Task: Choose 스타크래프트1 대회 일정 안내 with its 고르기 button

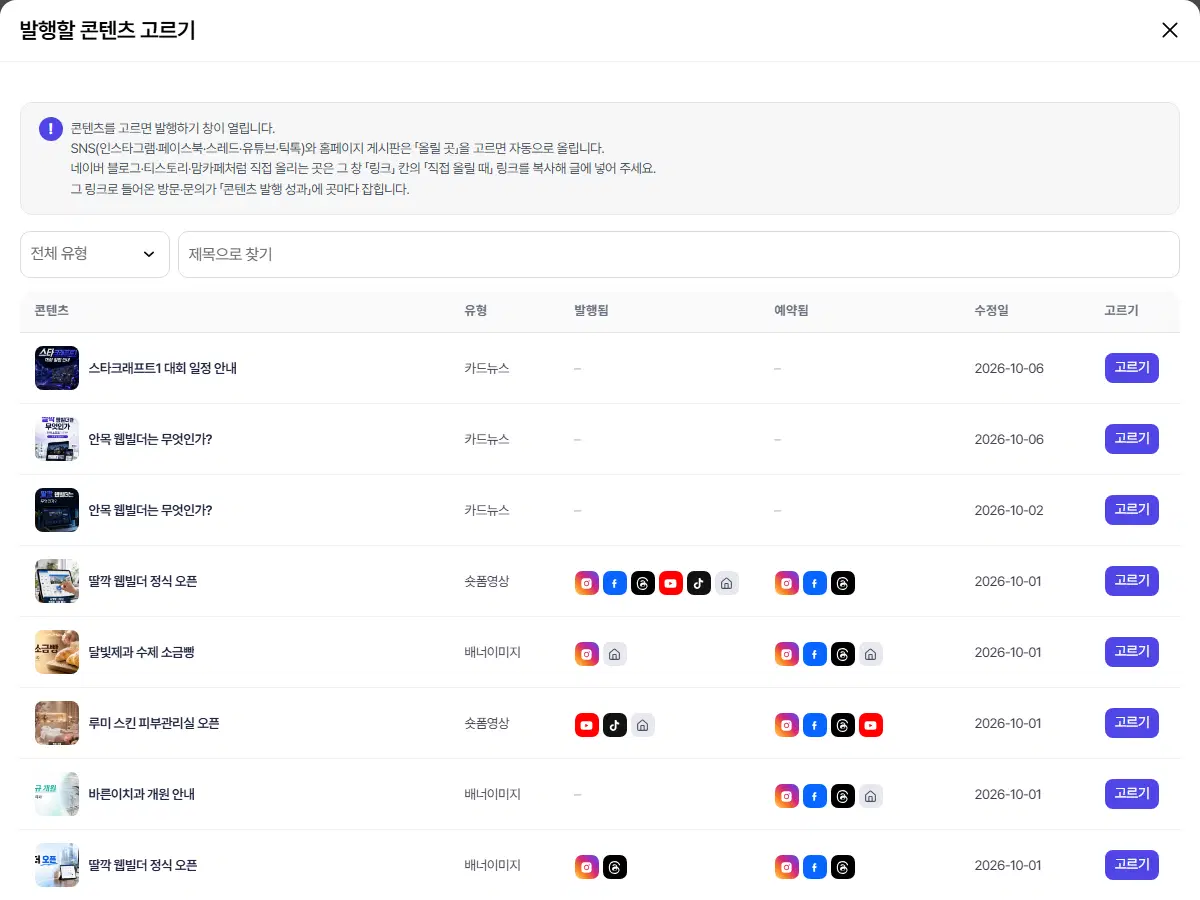Action: point(1132,368)
